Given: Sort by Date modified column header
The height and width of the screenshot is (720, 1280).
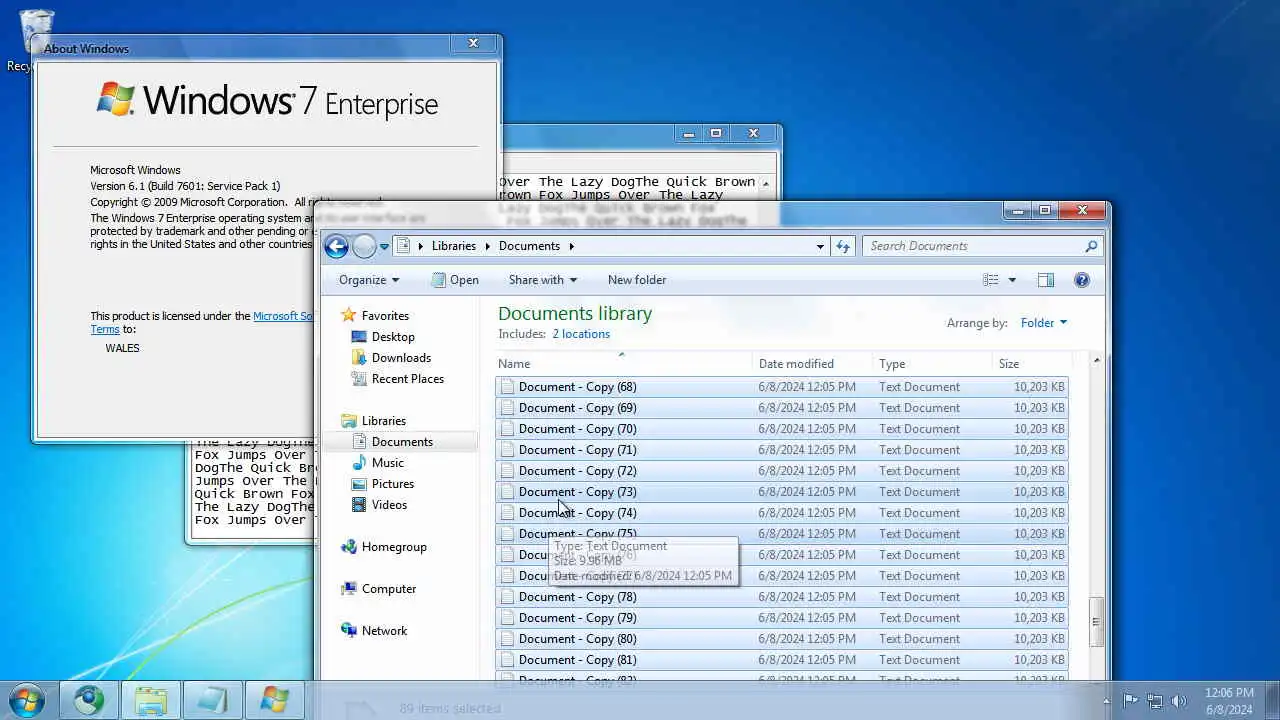Looking at the screenshot, I should click(x=813, y=364).
